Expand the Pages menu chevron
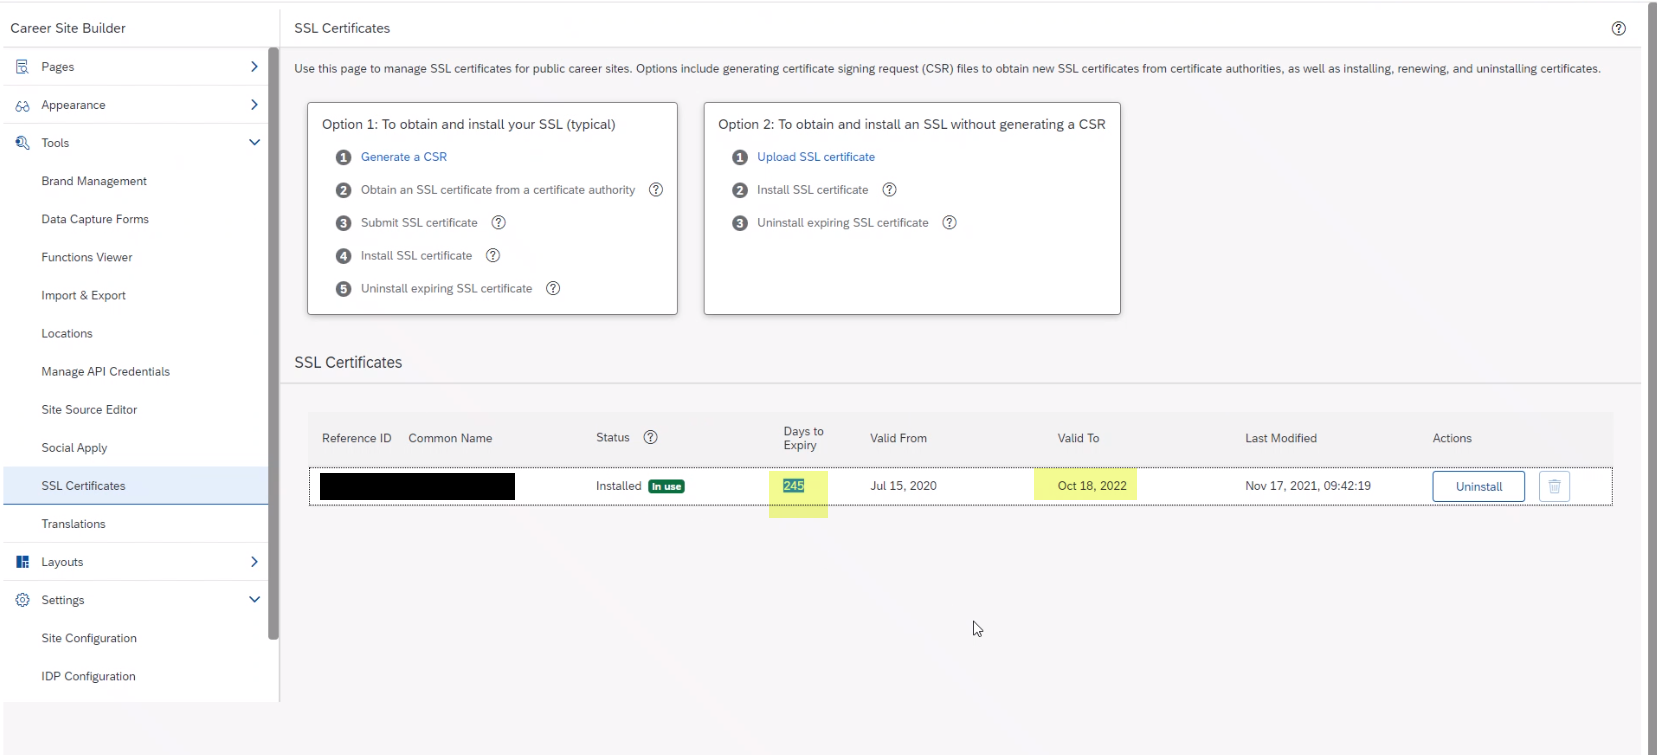Screen dimensions: 1657x755 coord(254,67)
